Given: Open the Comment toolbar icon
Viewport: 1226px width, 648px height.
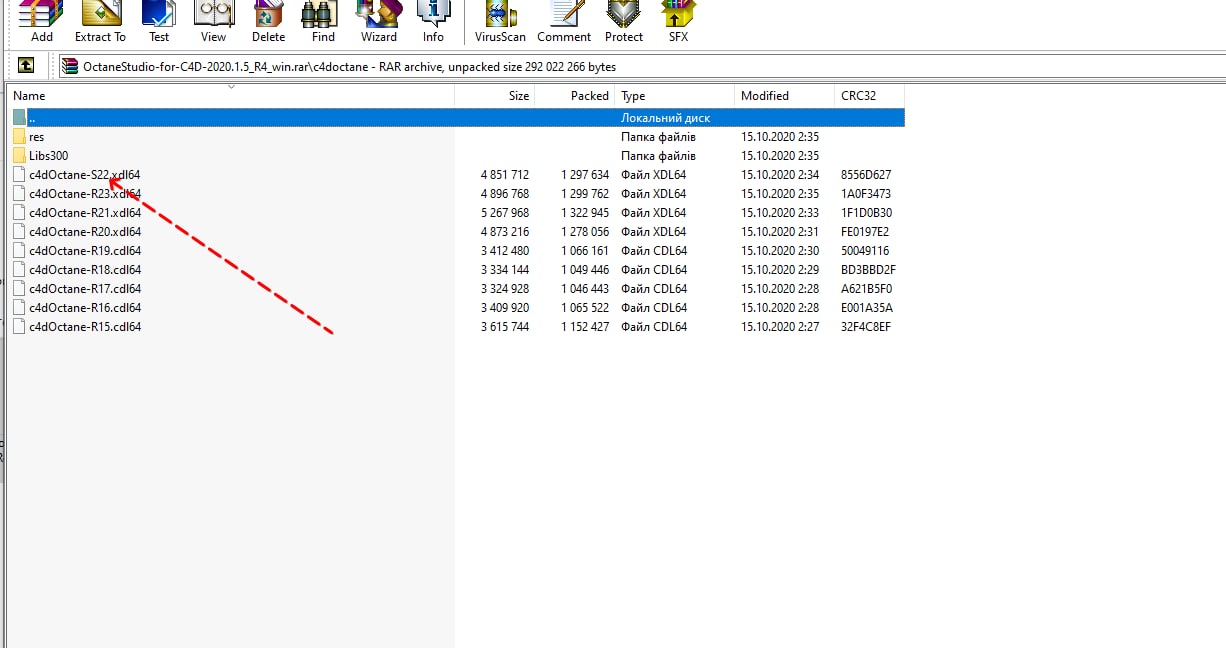Looking at the screenshot, I should tap(564, 14).
